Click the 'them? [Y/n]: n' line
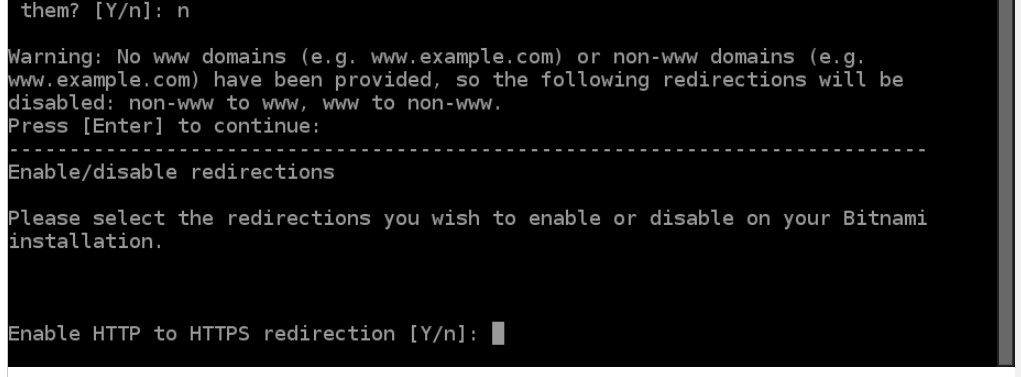 pos(105,11)
